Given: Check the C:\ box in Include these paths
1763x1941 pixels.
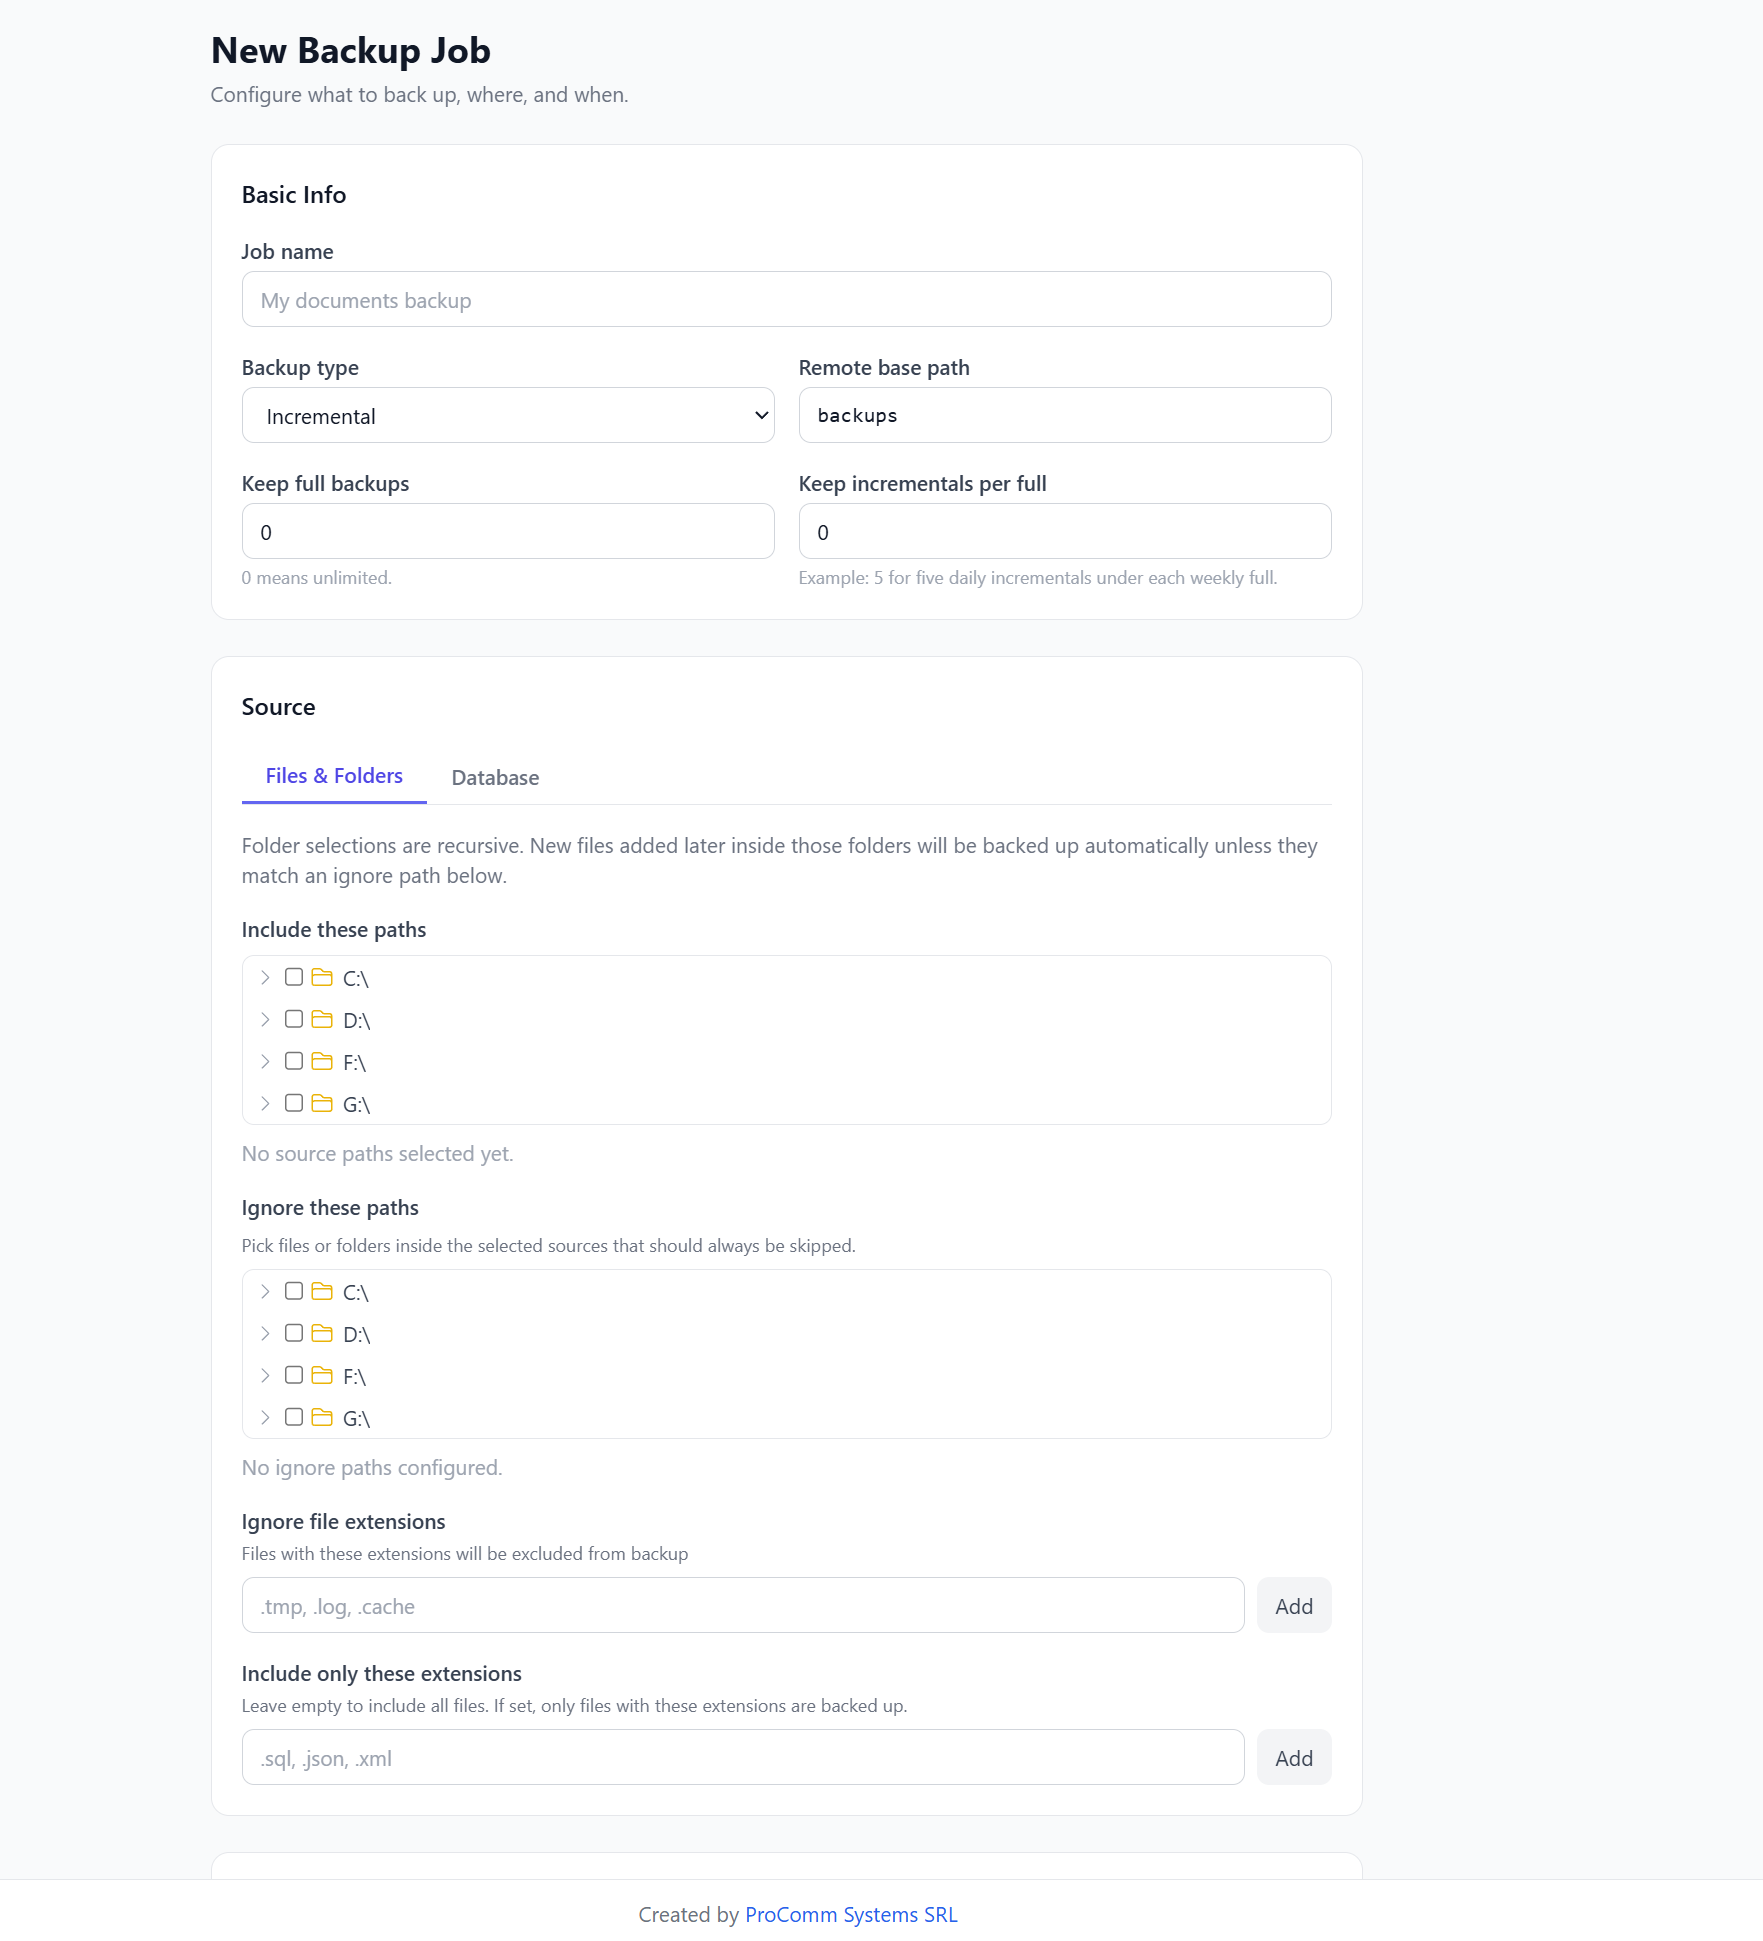Looking at the screenshot, I should click(x=294, y=977).
